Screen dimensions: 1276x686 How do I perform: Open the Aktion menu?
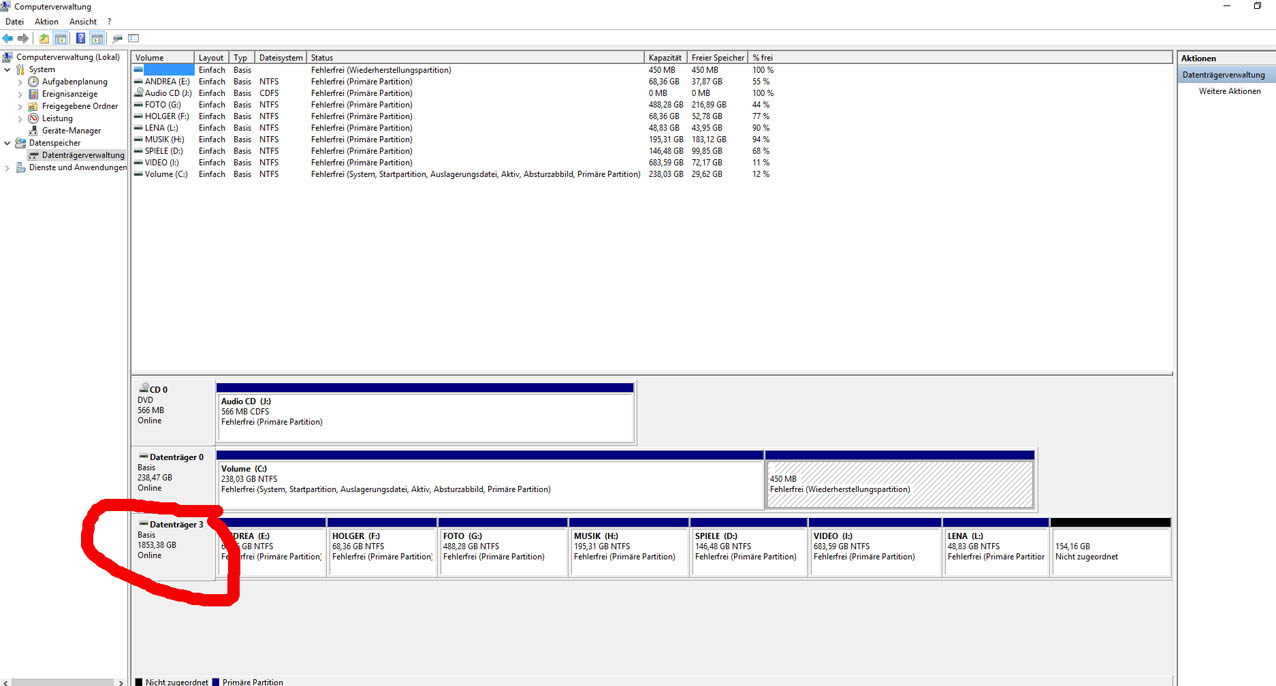point(46,21)
